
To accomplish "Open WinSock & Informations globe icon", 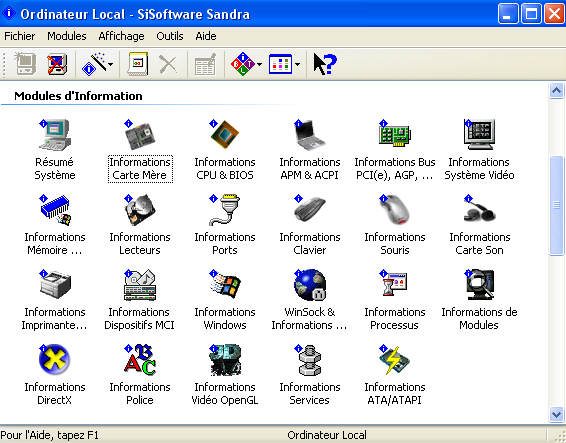I will (310, 285).
